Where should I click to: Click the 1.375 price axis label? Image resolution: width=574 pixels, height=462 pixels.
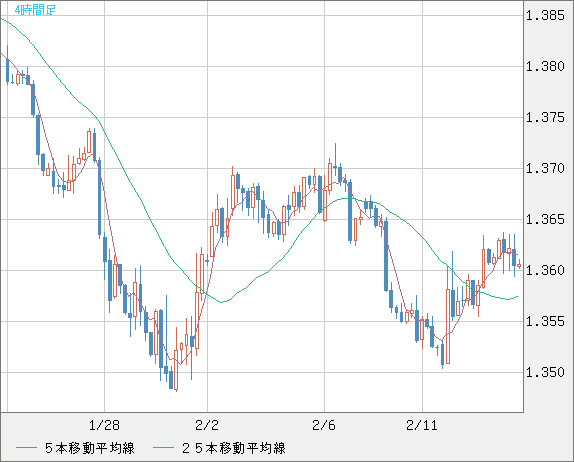coord(545,118)
